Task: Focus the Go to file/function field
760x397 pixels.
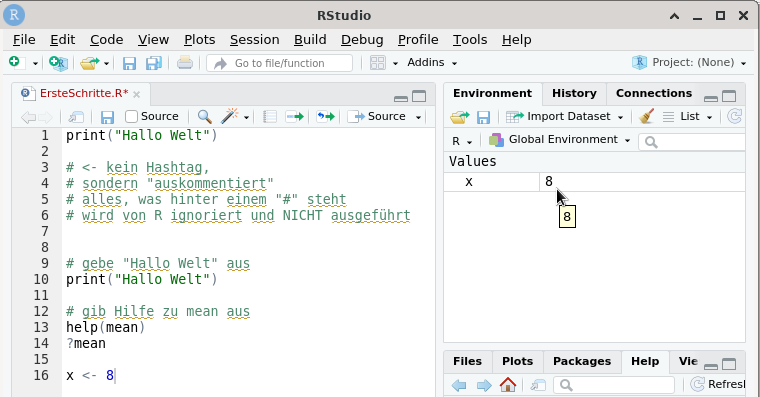Action: pyautogui.click(x=280, y=63)
